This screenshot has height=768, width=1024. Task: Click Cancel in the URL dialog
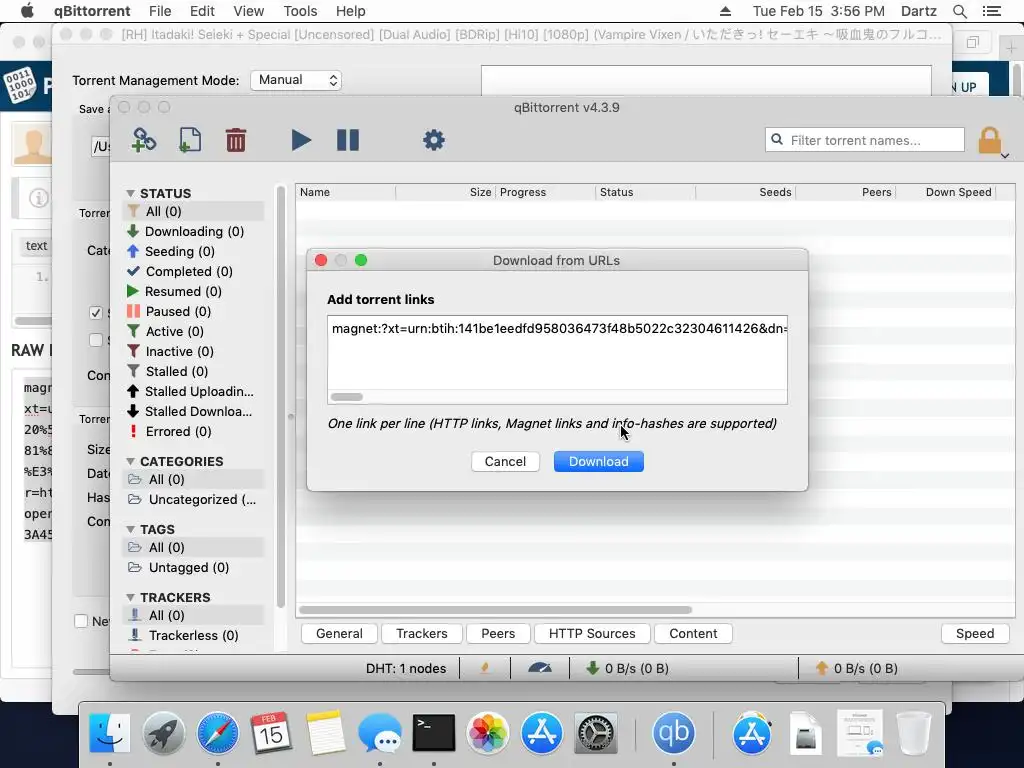click(x=505, y=461)
